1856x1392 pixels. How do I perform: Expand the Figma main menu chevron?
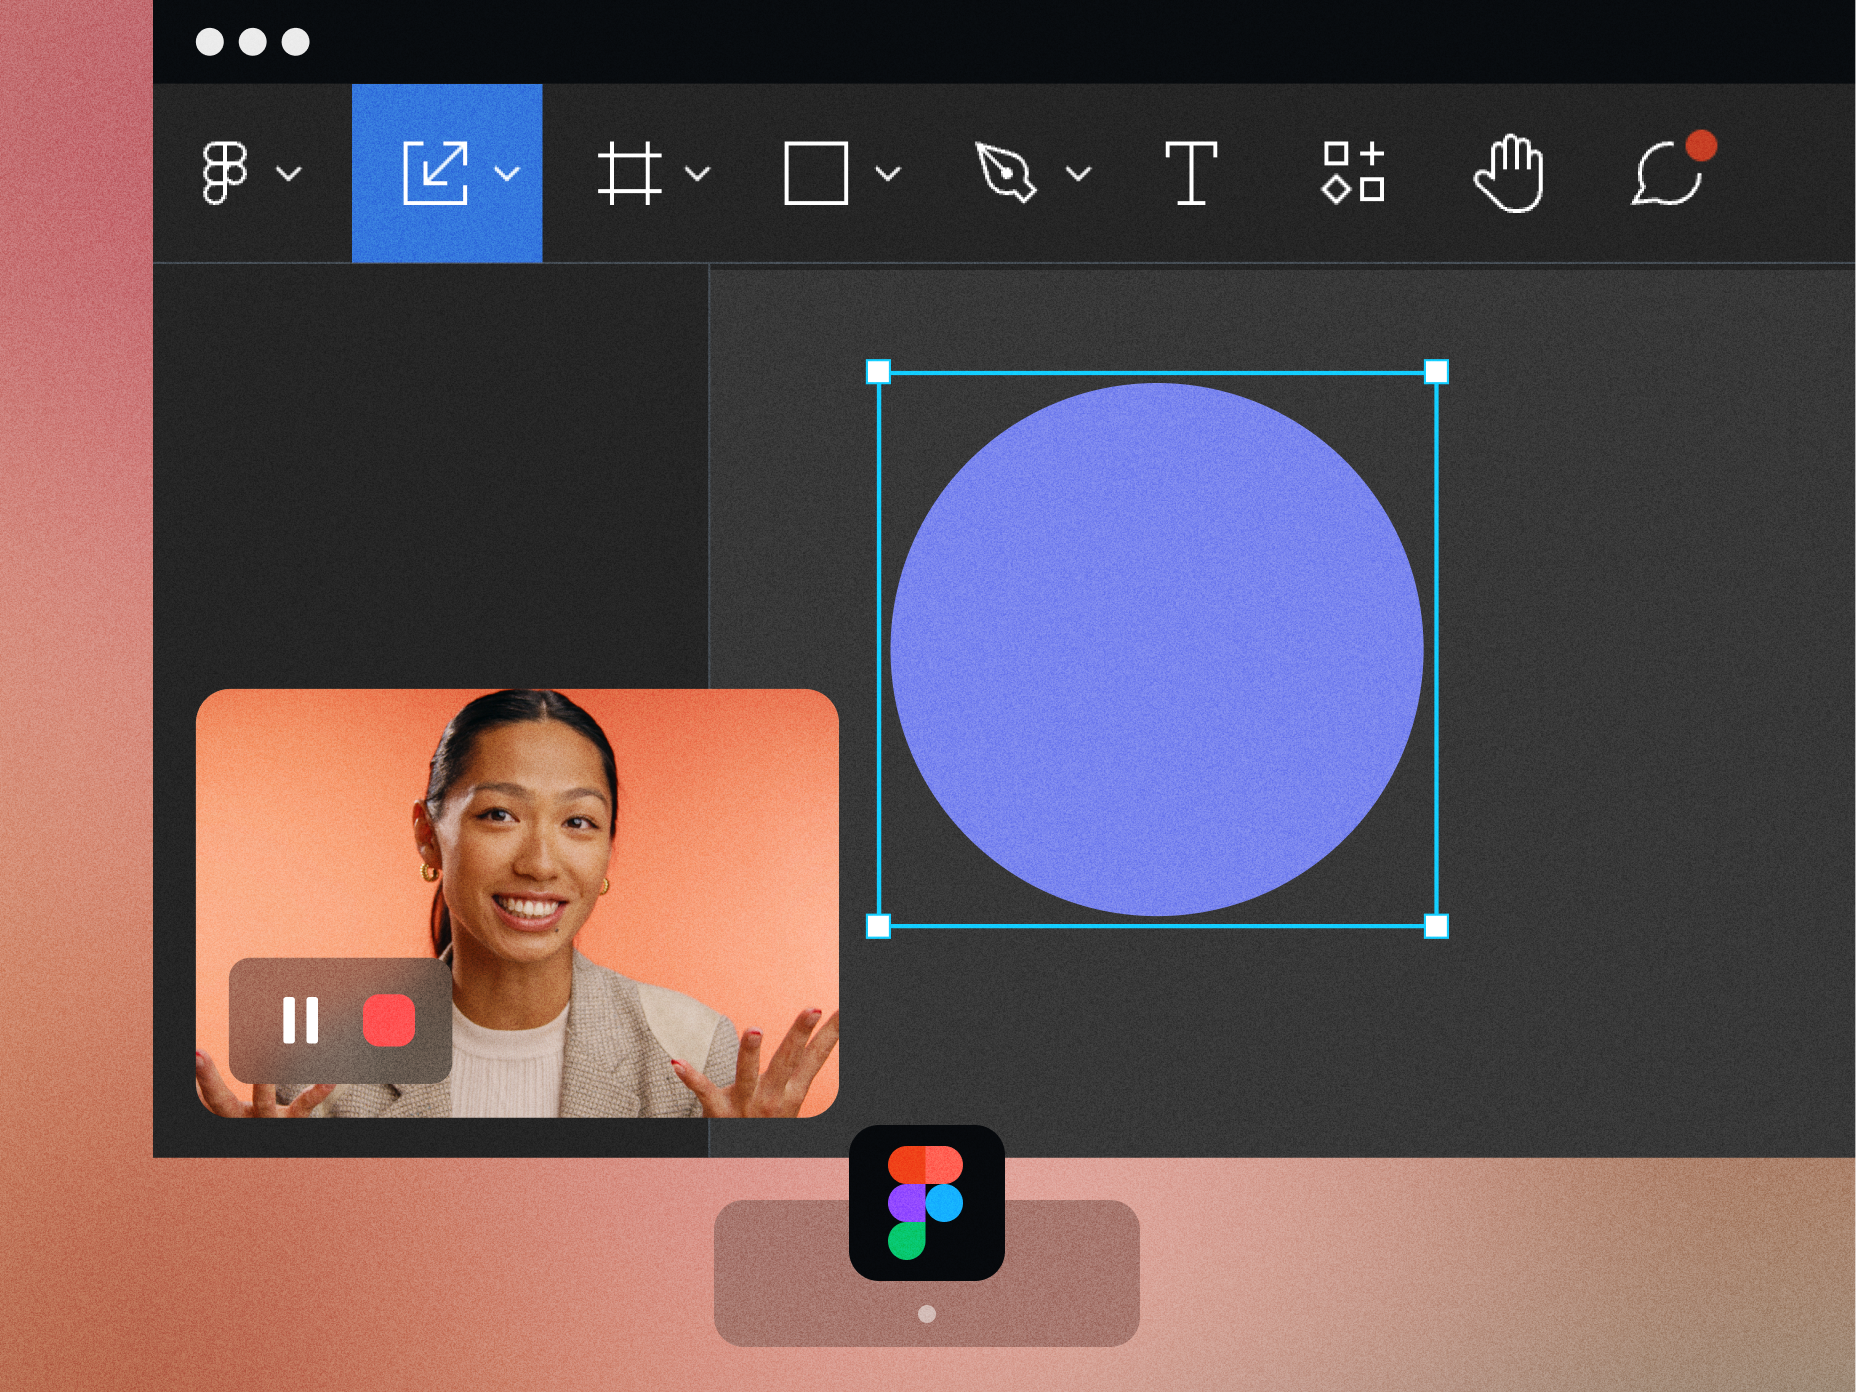pos(289,174)
